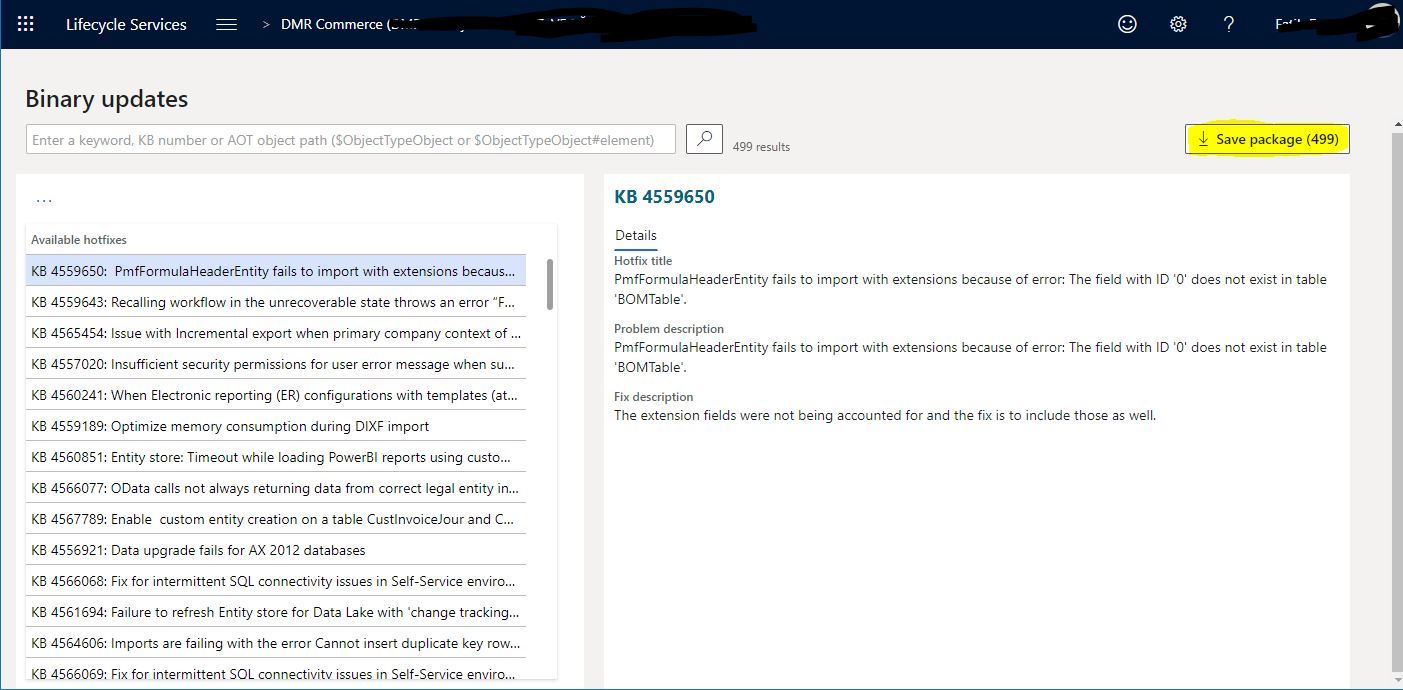Image resolution: width=1403 pixels, height=690 pixels.
Task: Click the Fix description text
Action: coord(885,415)
